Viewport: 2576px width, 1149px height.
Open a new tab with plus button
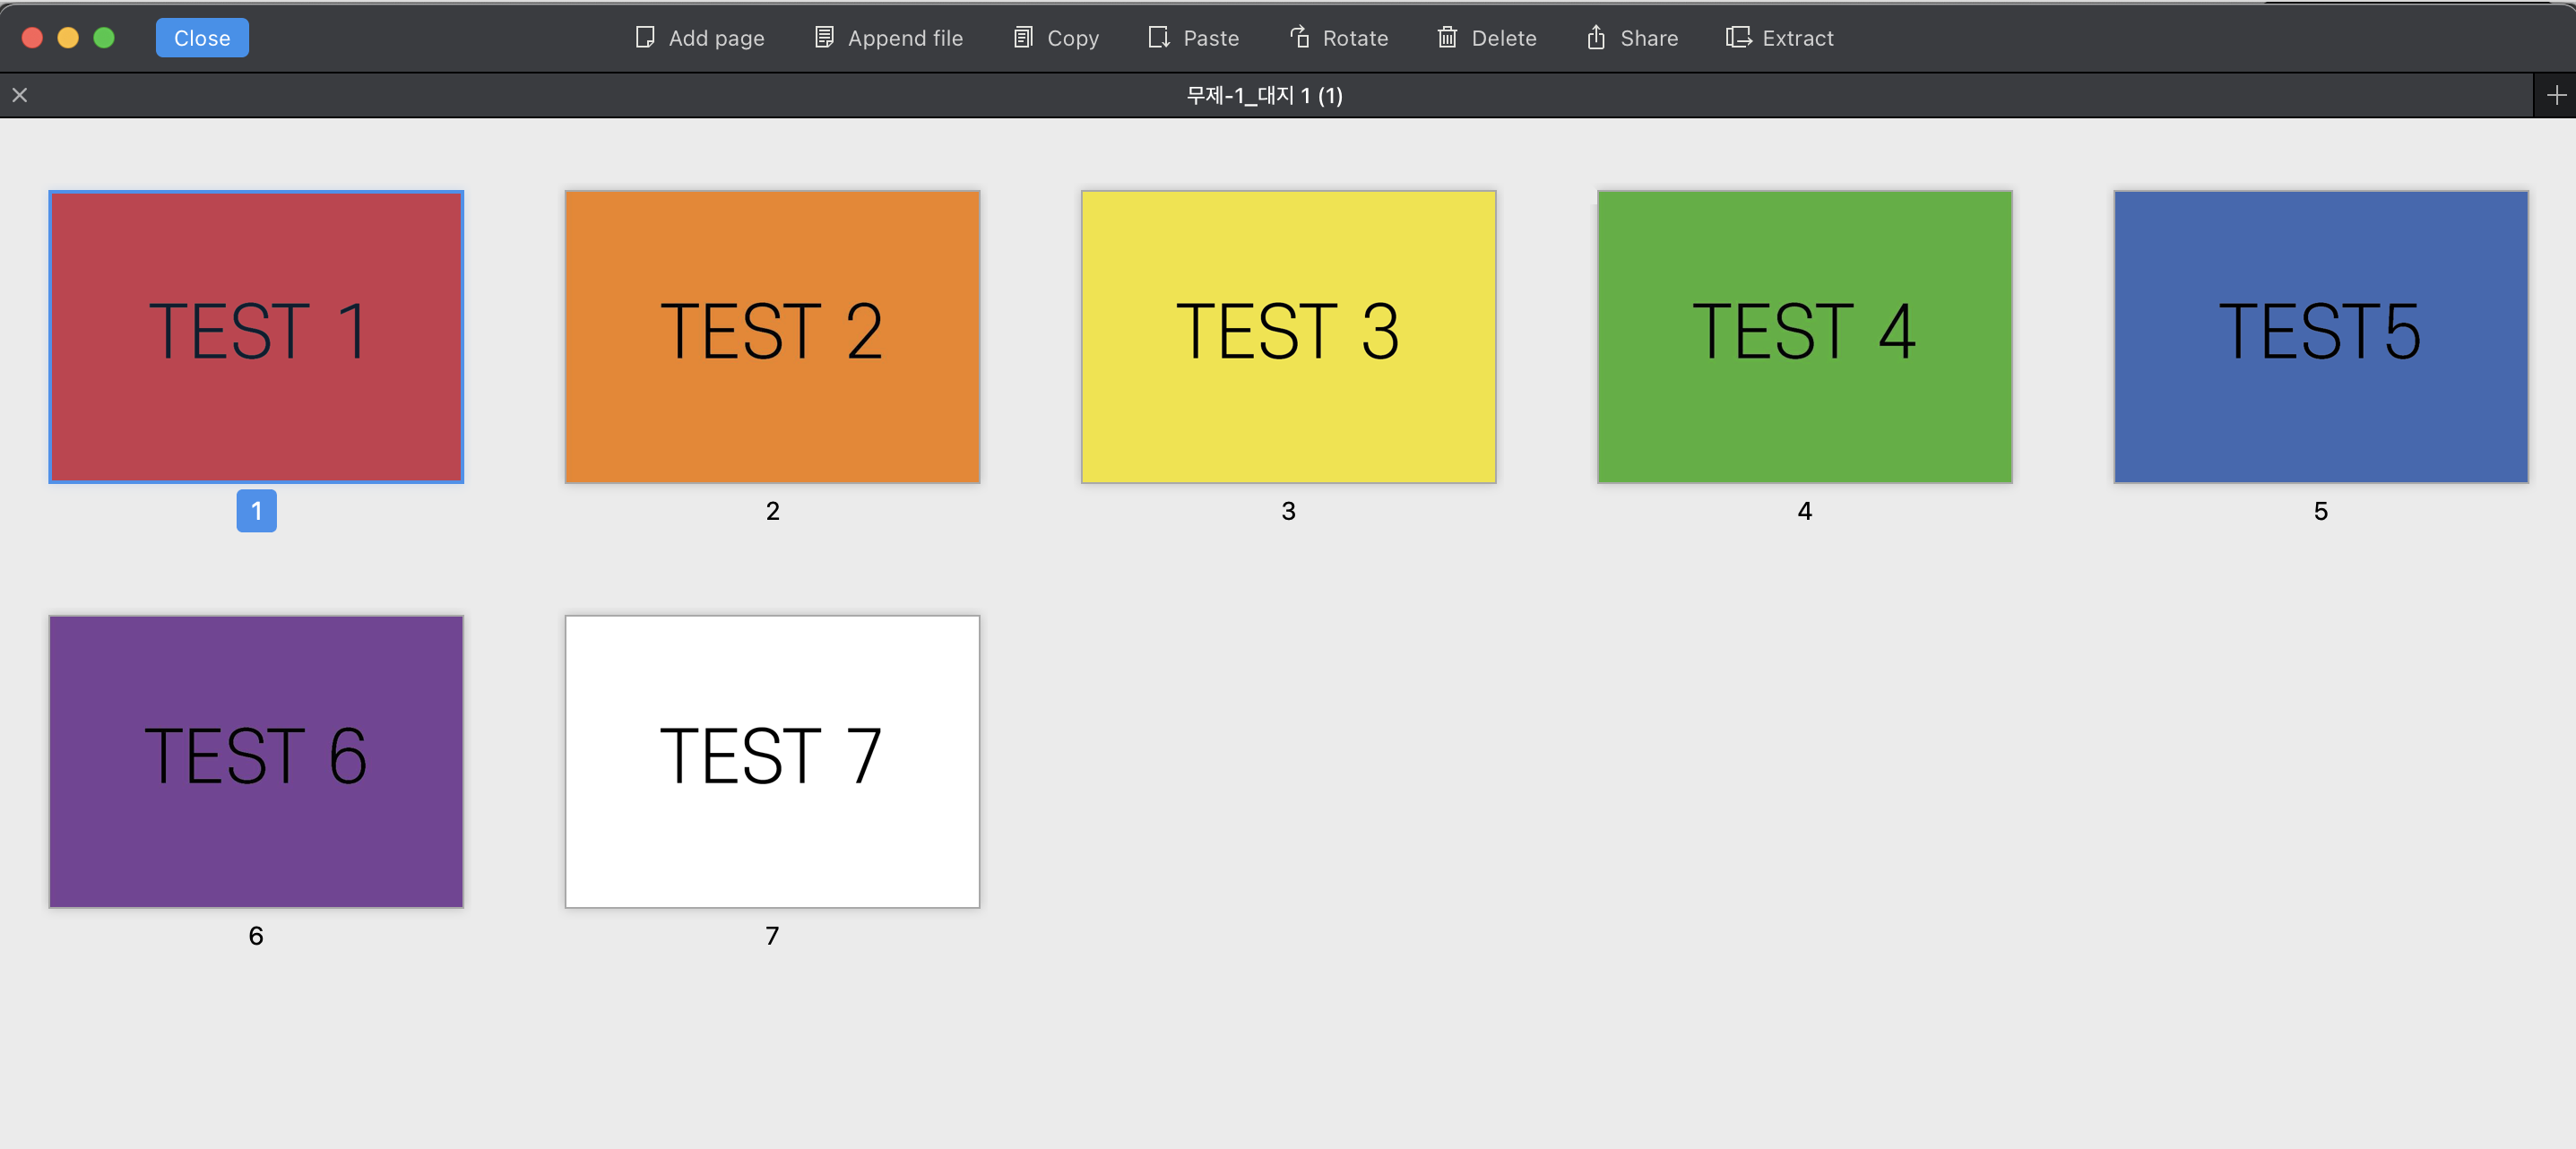tap(2555, 95)
